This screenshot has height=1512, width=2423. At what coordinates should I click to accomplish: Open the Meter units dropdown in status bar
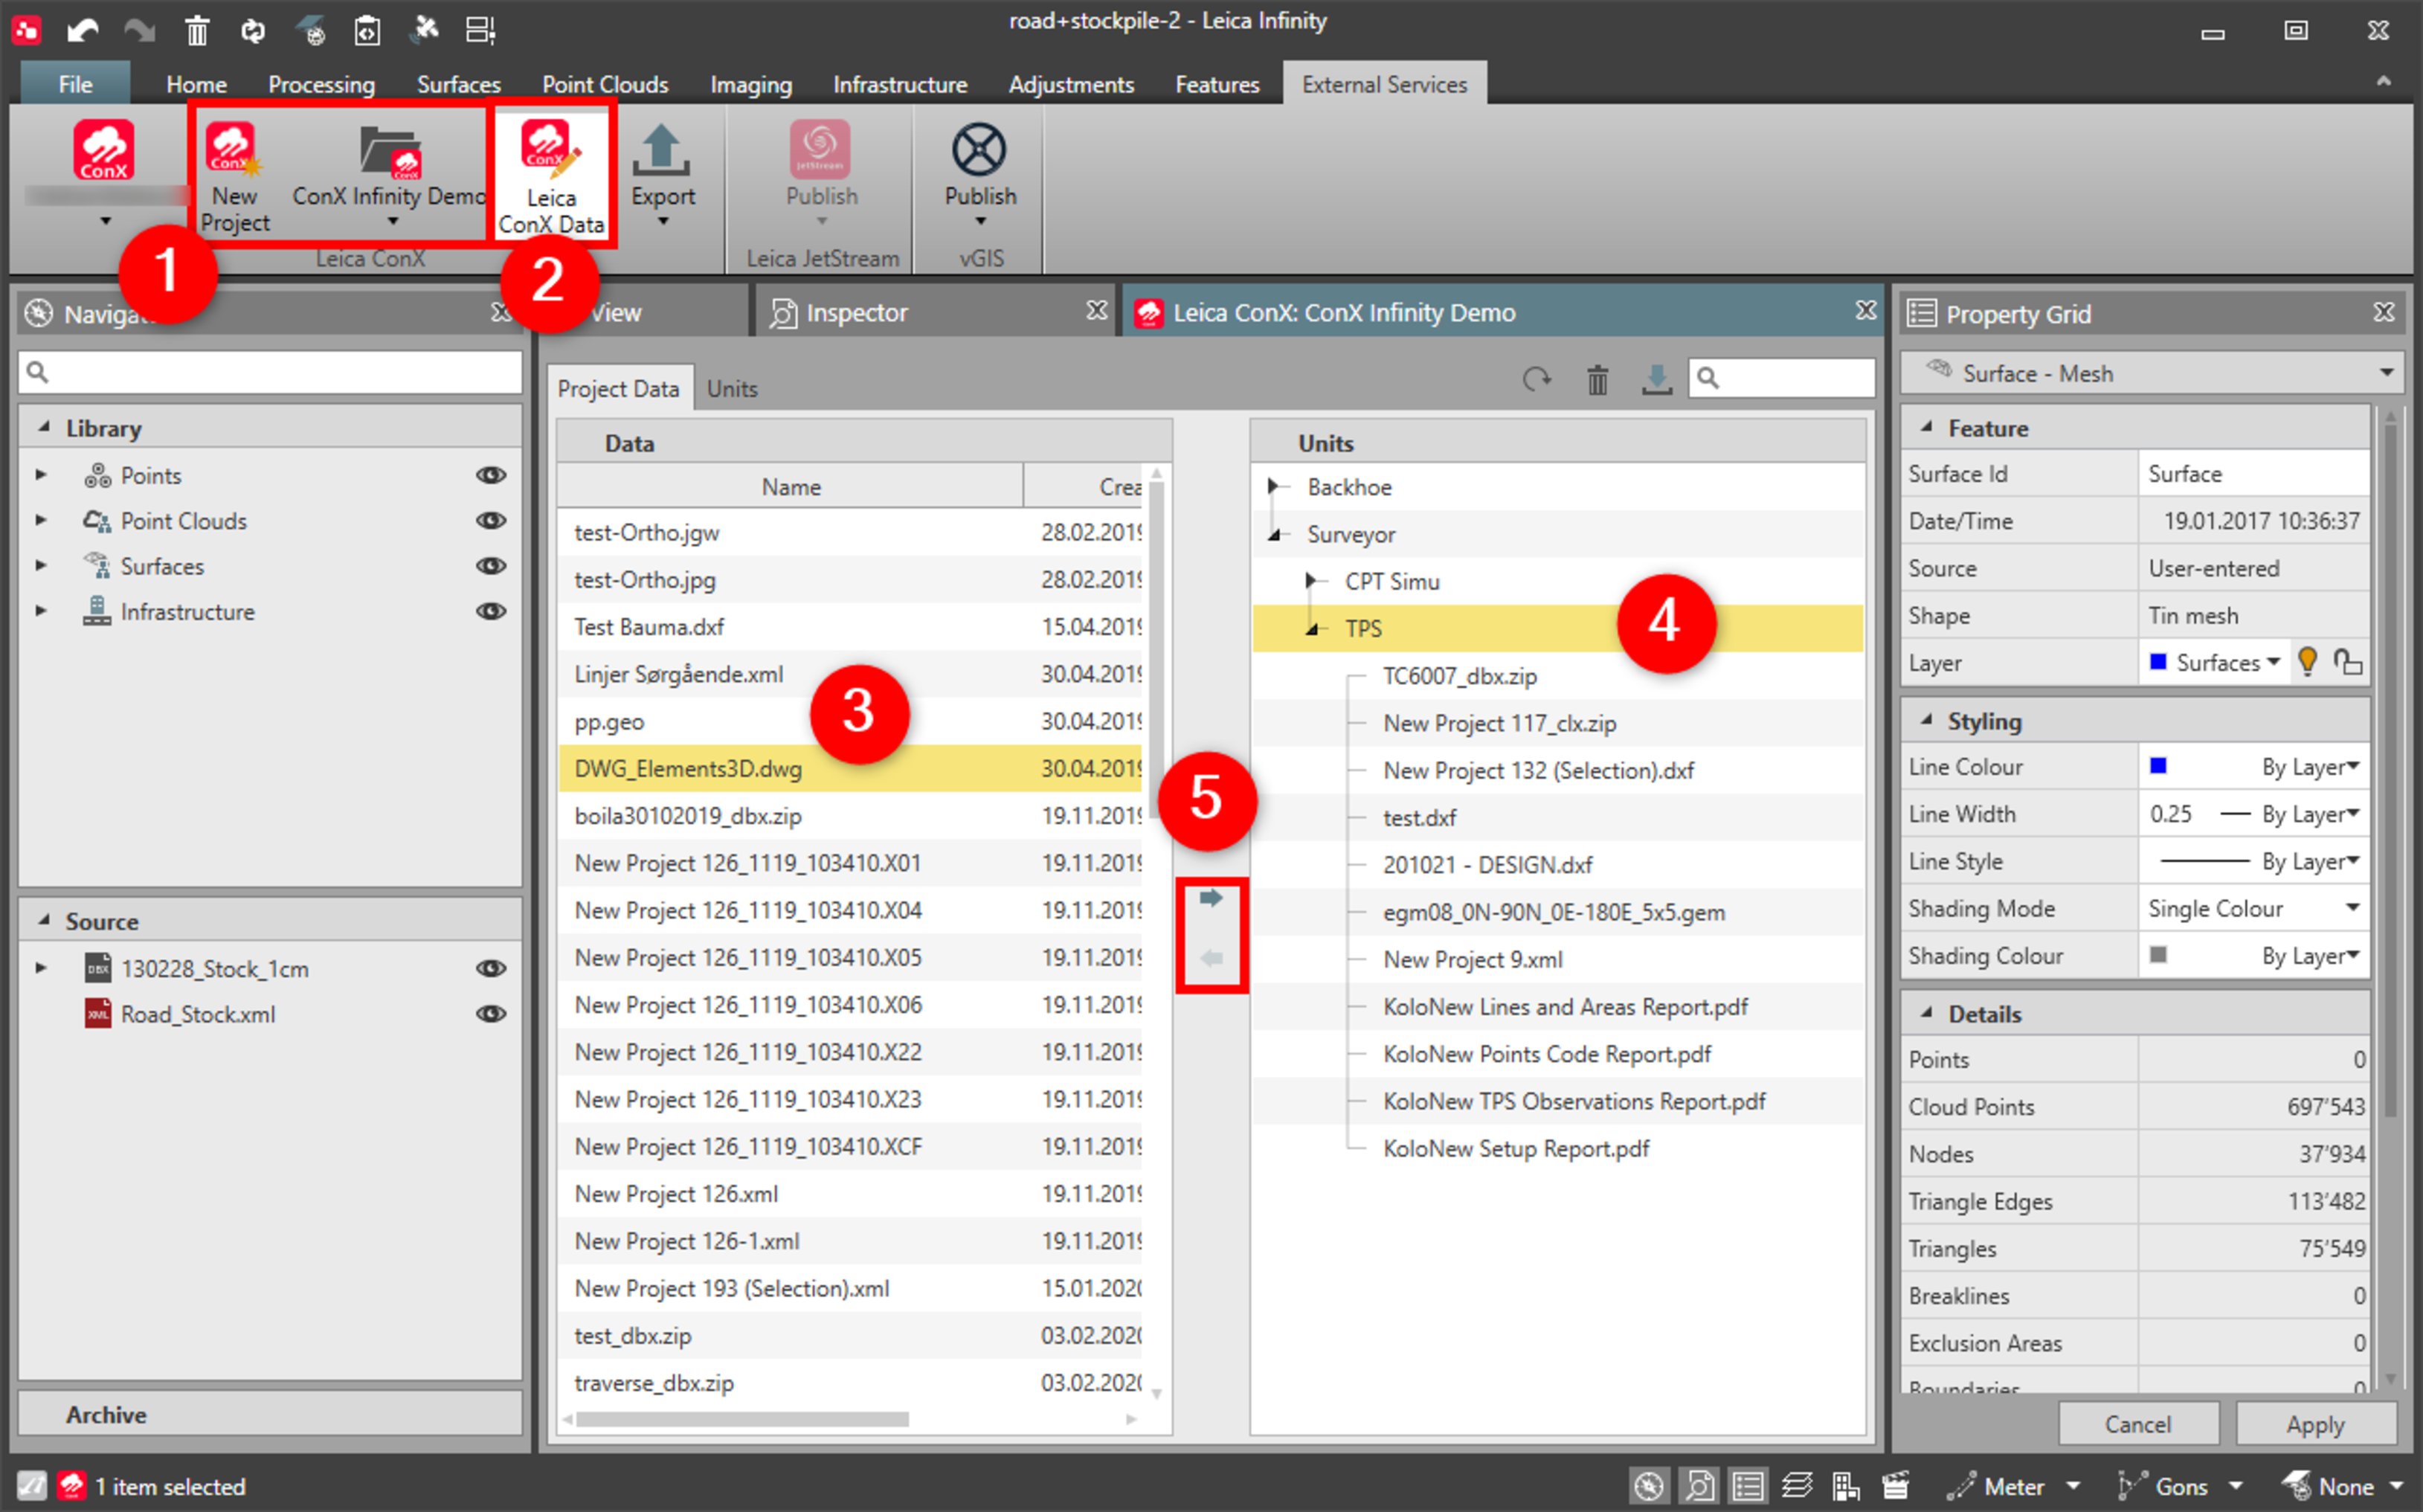[2073, 1486]
